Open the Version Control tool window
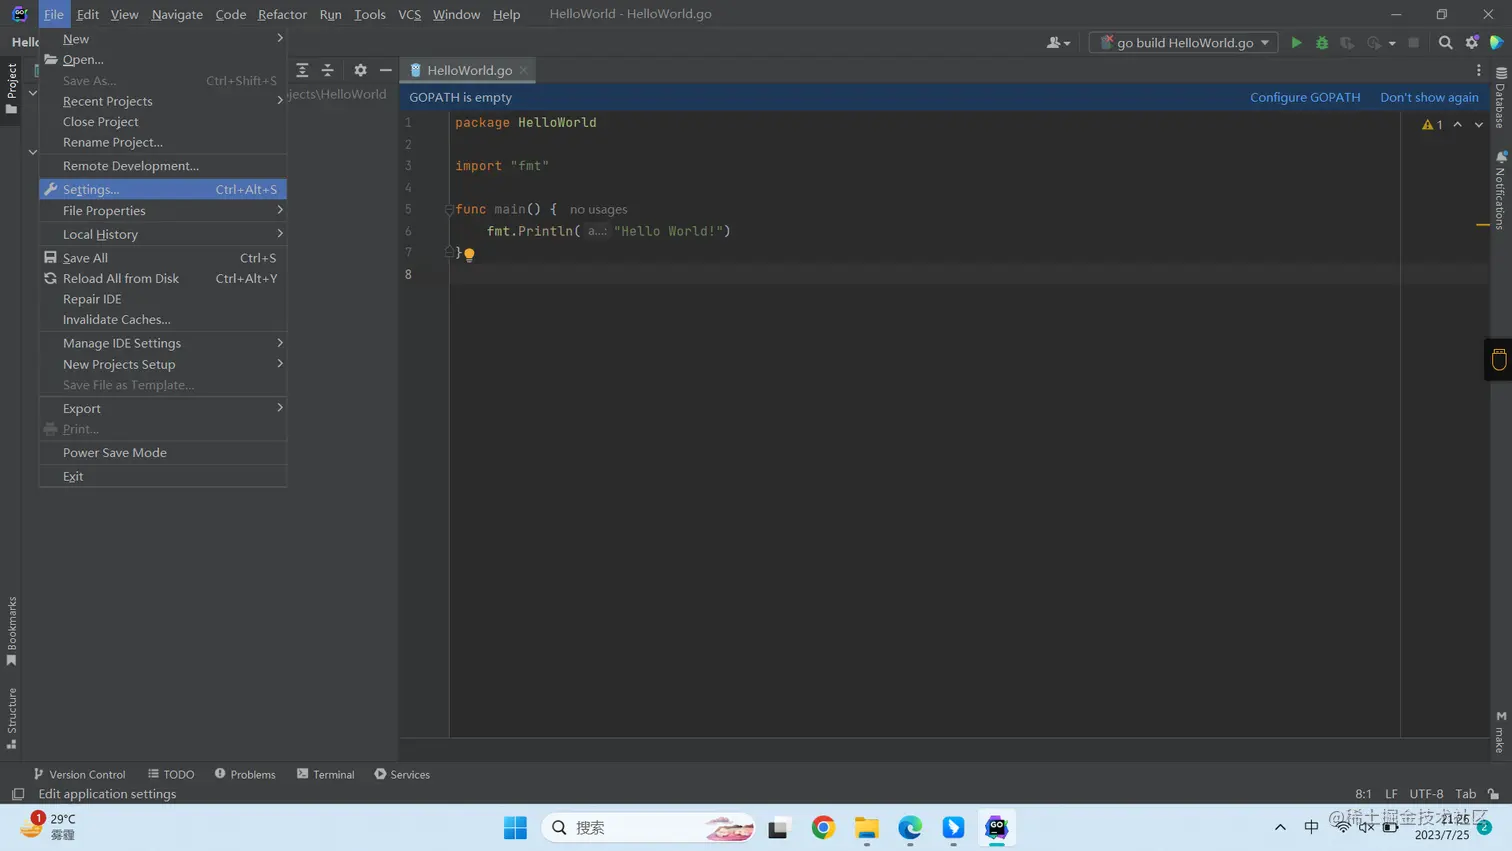This screenshot has width=1512, height=851. point(79,774)
